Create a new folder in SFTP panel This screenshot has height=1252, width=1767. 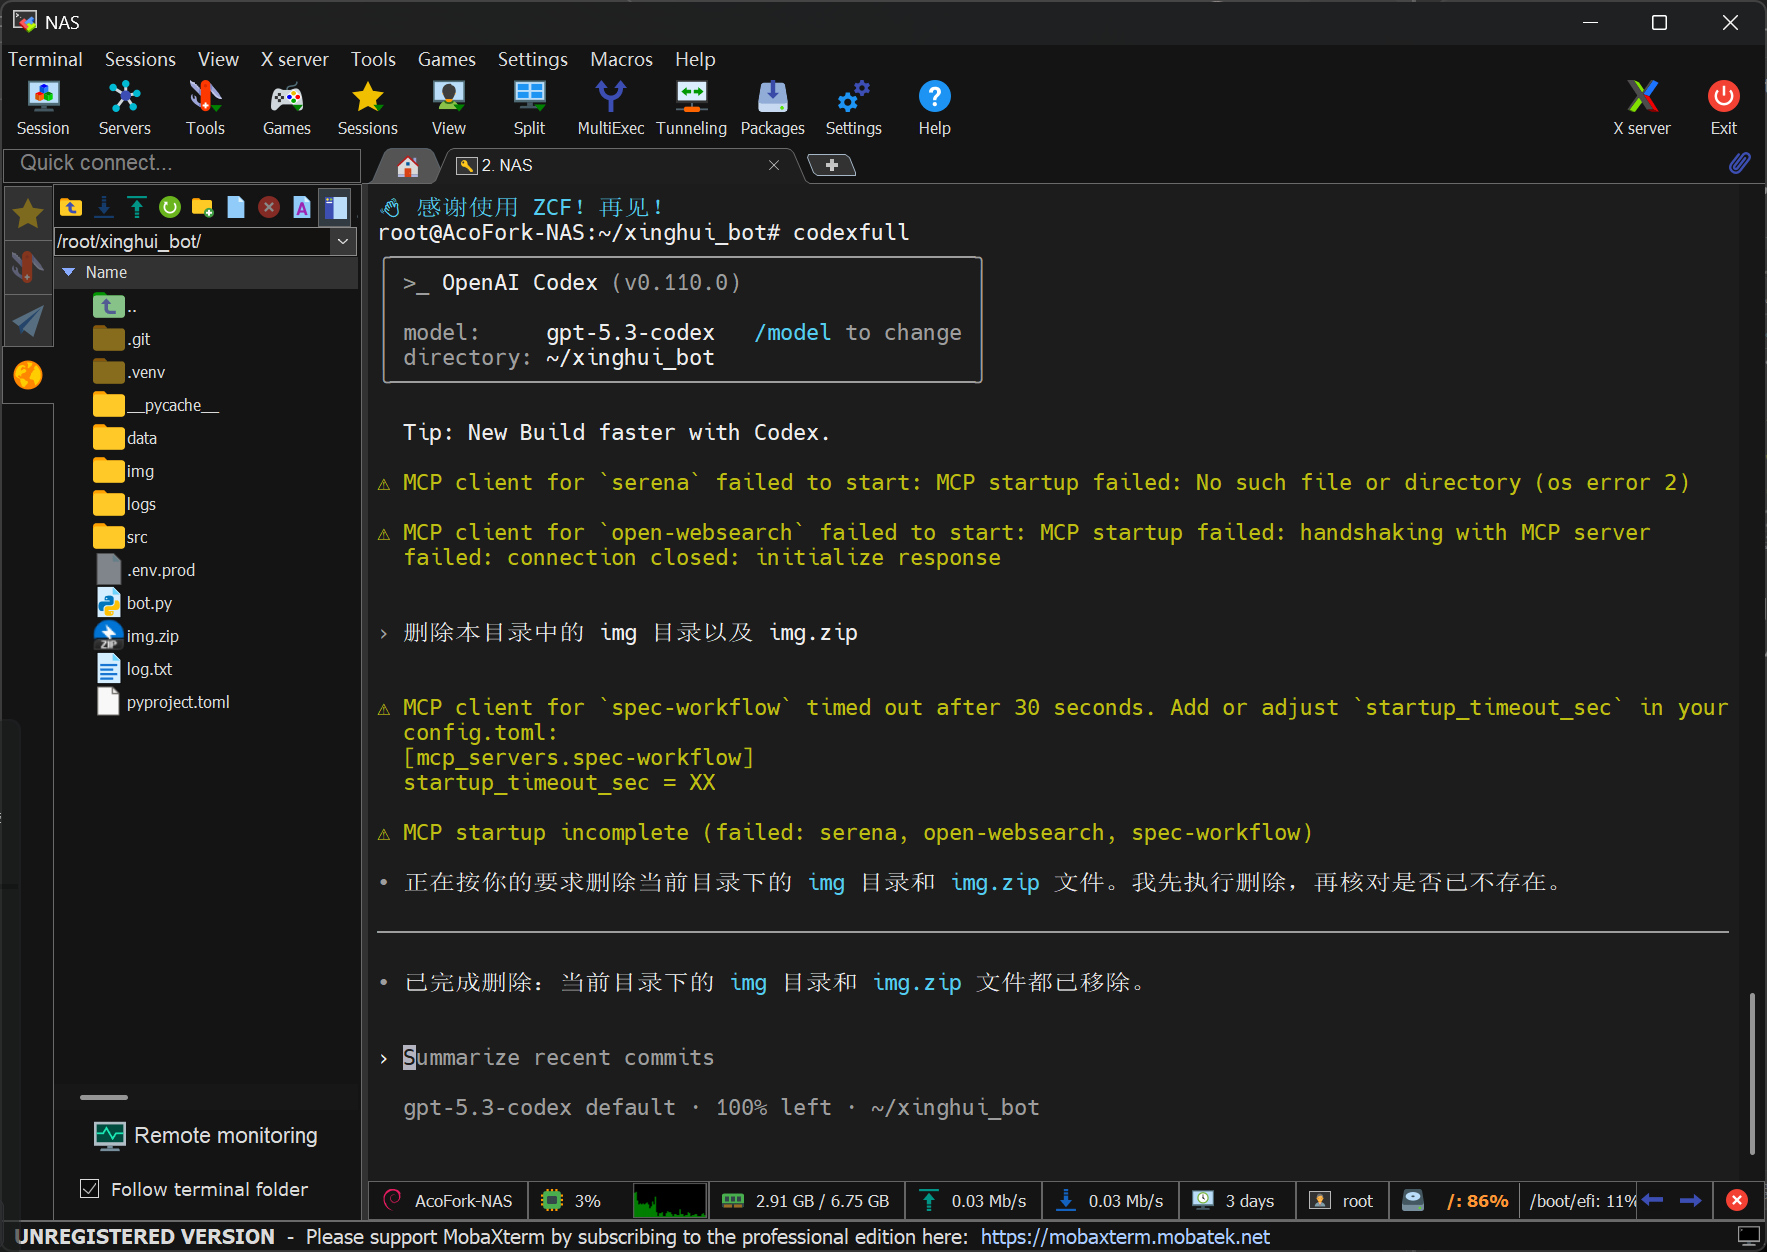click(203, 207)
